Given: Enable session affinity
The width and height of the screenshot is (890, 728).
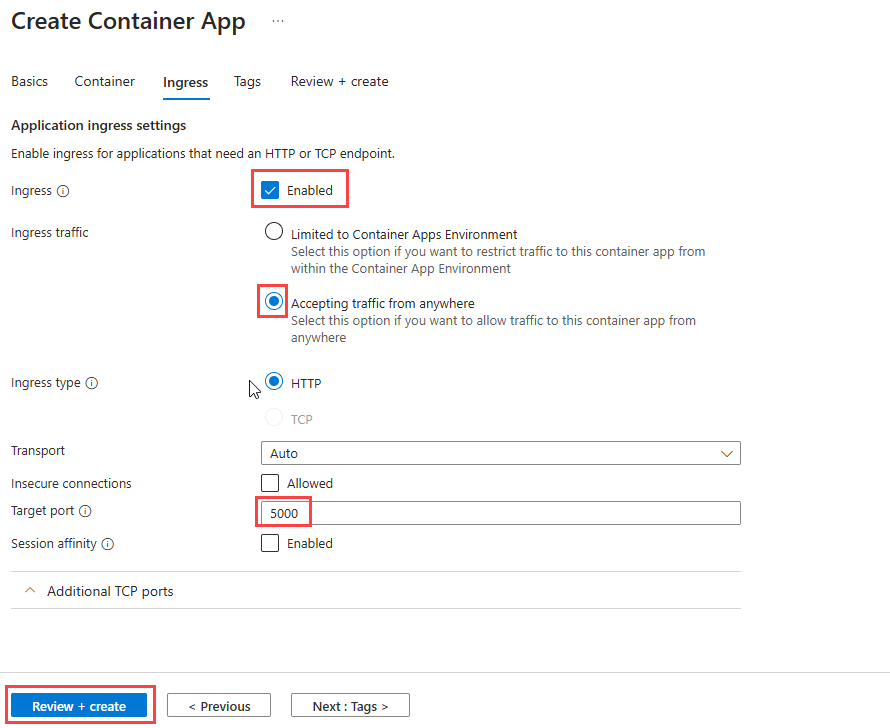Looking at the screenshot, I should coord(269,543).
